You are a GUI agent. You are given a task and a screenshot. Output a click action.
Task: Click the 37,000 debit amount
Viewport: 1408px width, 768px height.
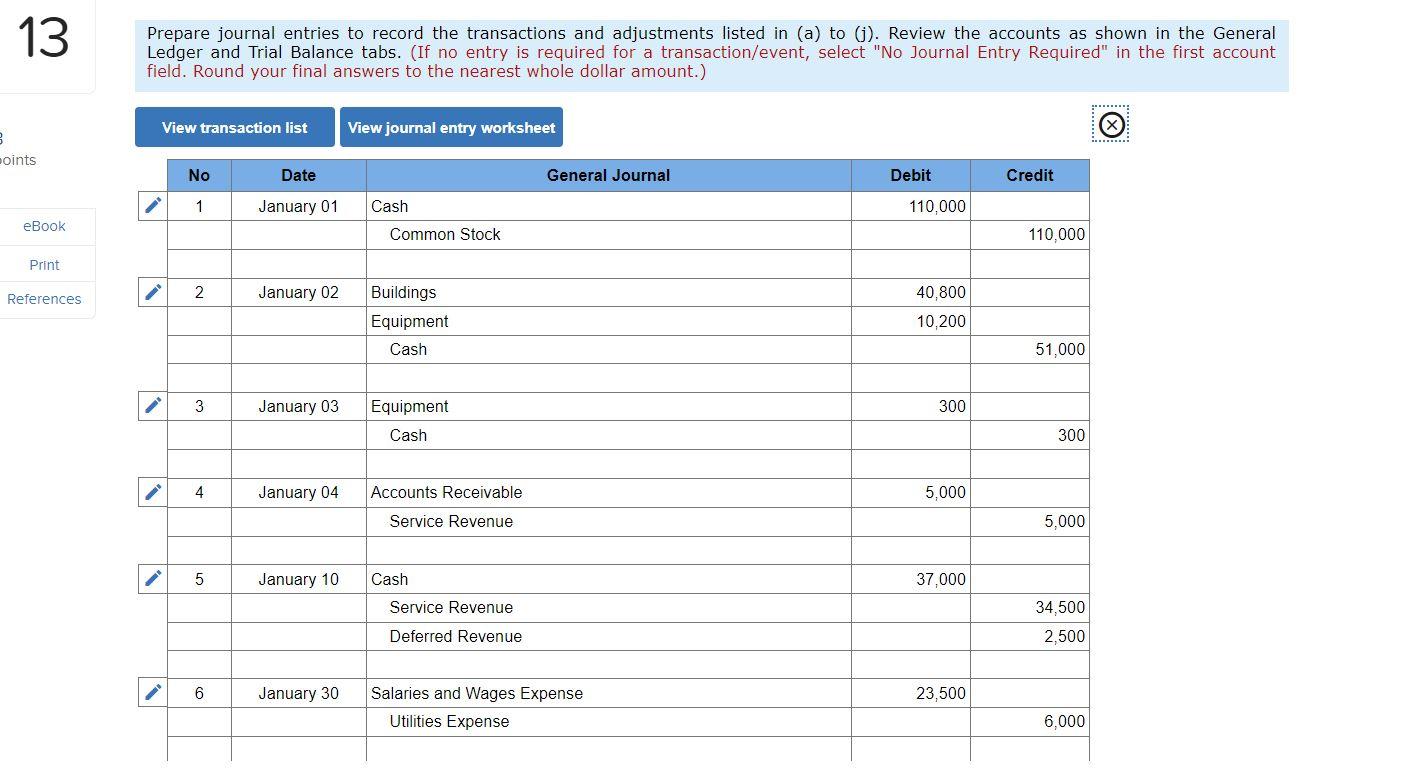(x=911, y=579)
